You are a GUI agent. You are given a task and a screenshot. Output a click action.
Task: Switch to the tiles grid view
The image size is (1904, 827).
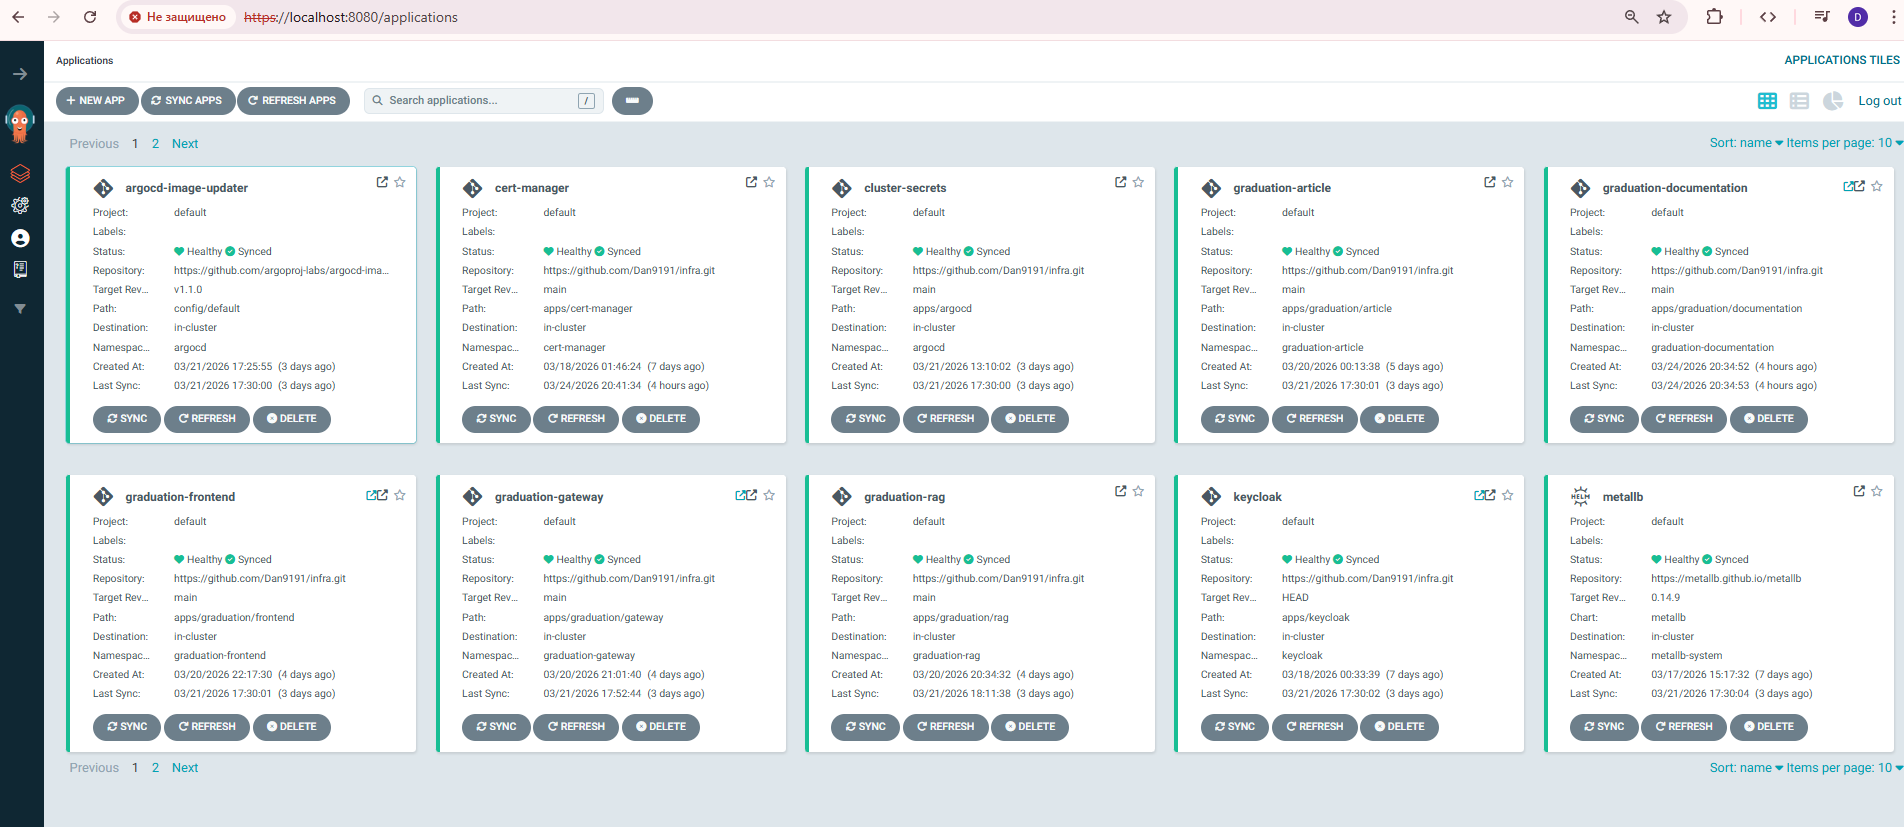[x=1767, y=101]
